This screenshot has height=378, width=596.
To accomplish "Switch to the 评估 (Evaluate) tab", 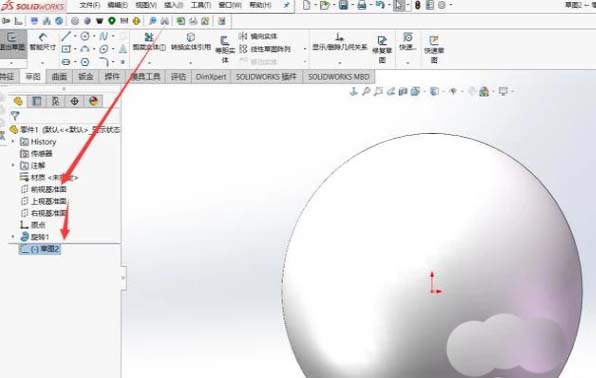I will (178, 76).
